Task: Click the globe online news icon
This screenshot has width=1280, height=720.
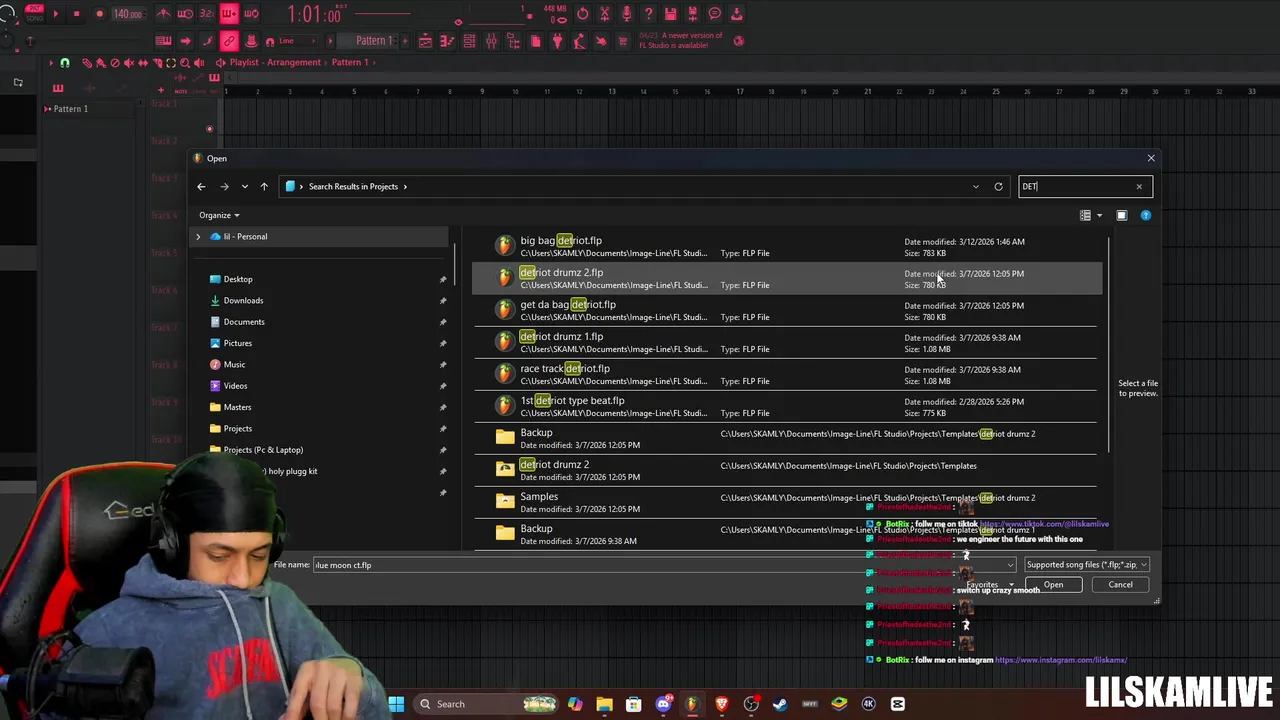Action: tap(739, 41)
